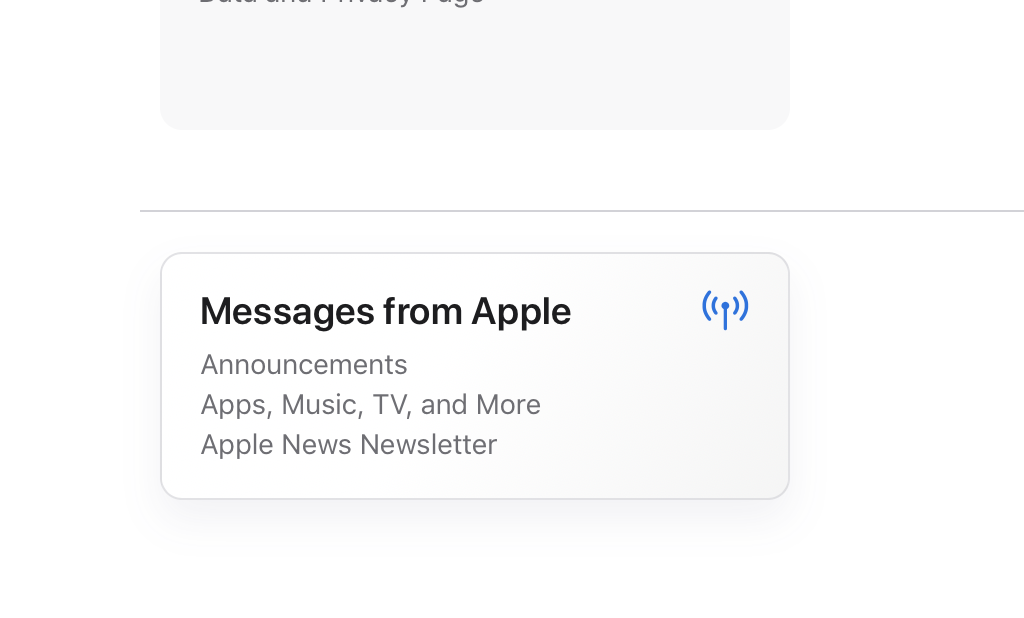
Task: Click the Announcements line in the card
Action: (x=304, y=365)
